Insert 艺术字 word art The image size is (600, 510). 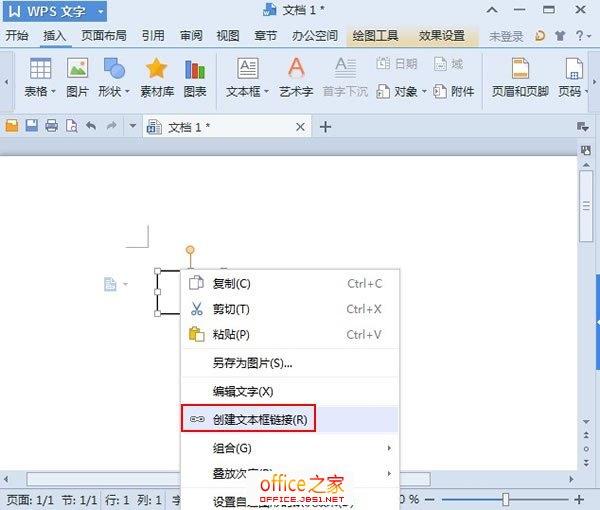(296, 68)
